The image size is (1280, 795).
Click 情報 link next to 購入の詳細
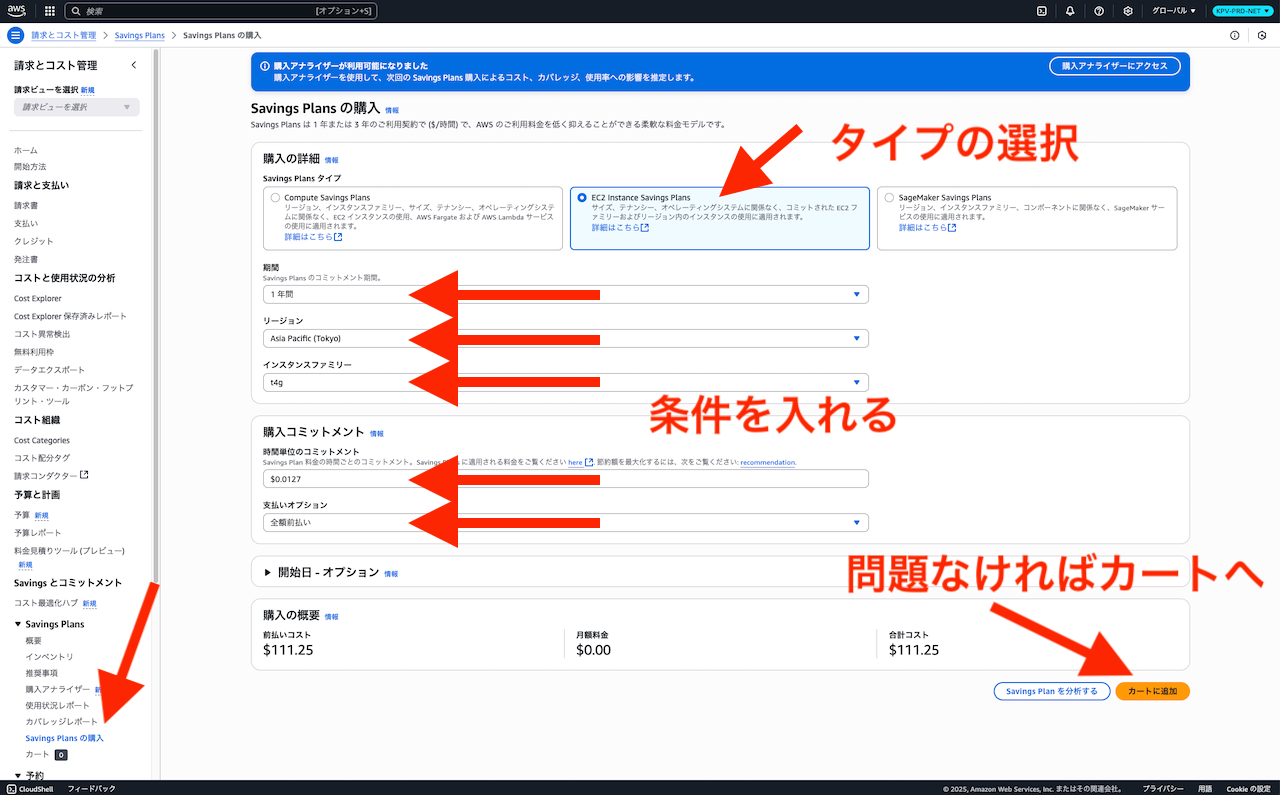tap(331, 160)
